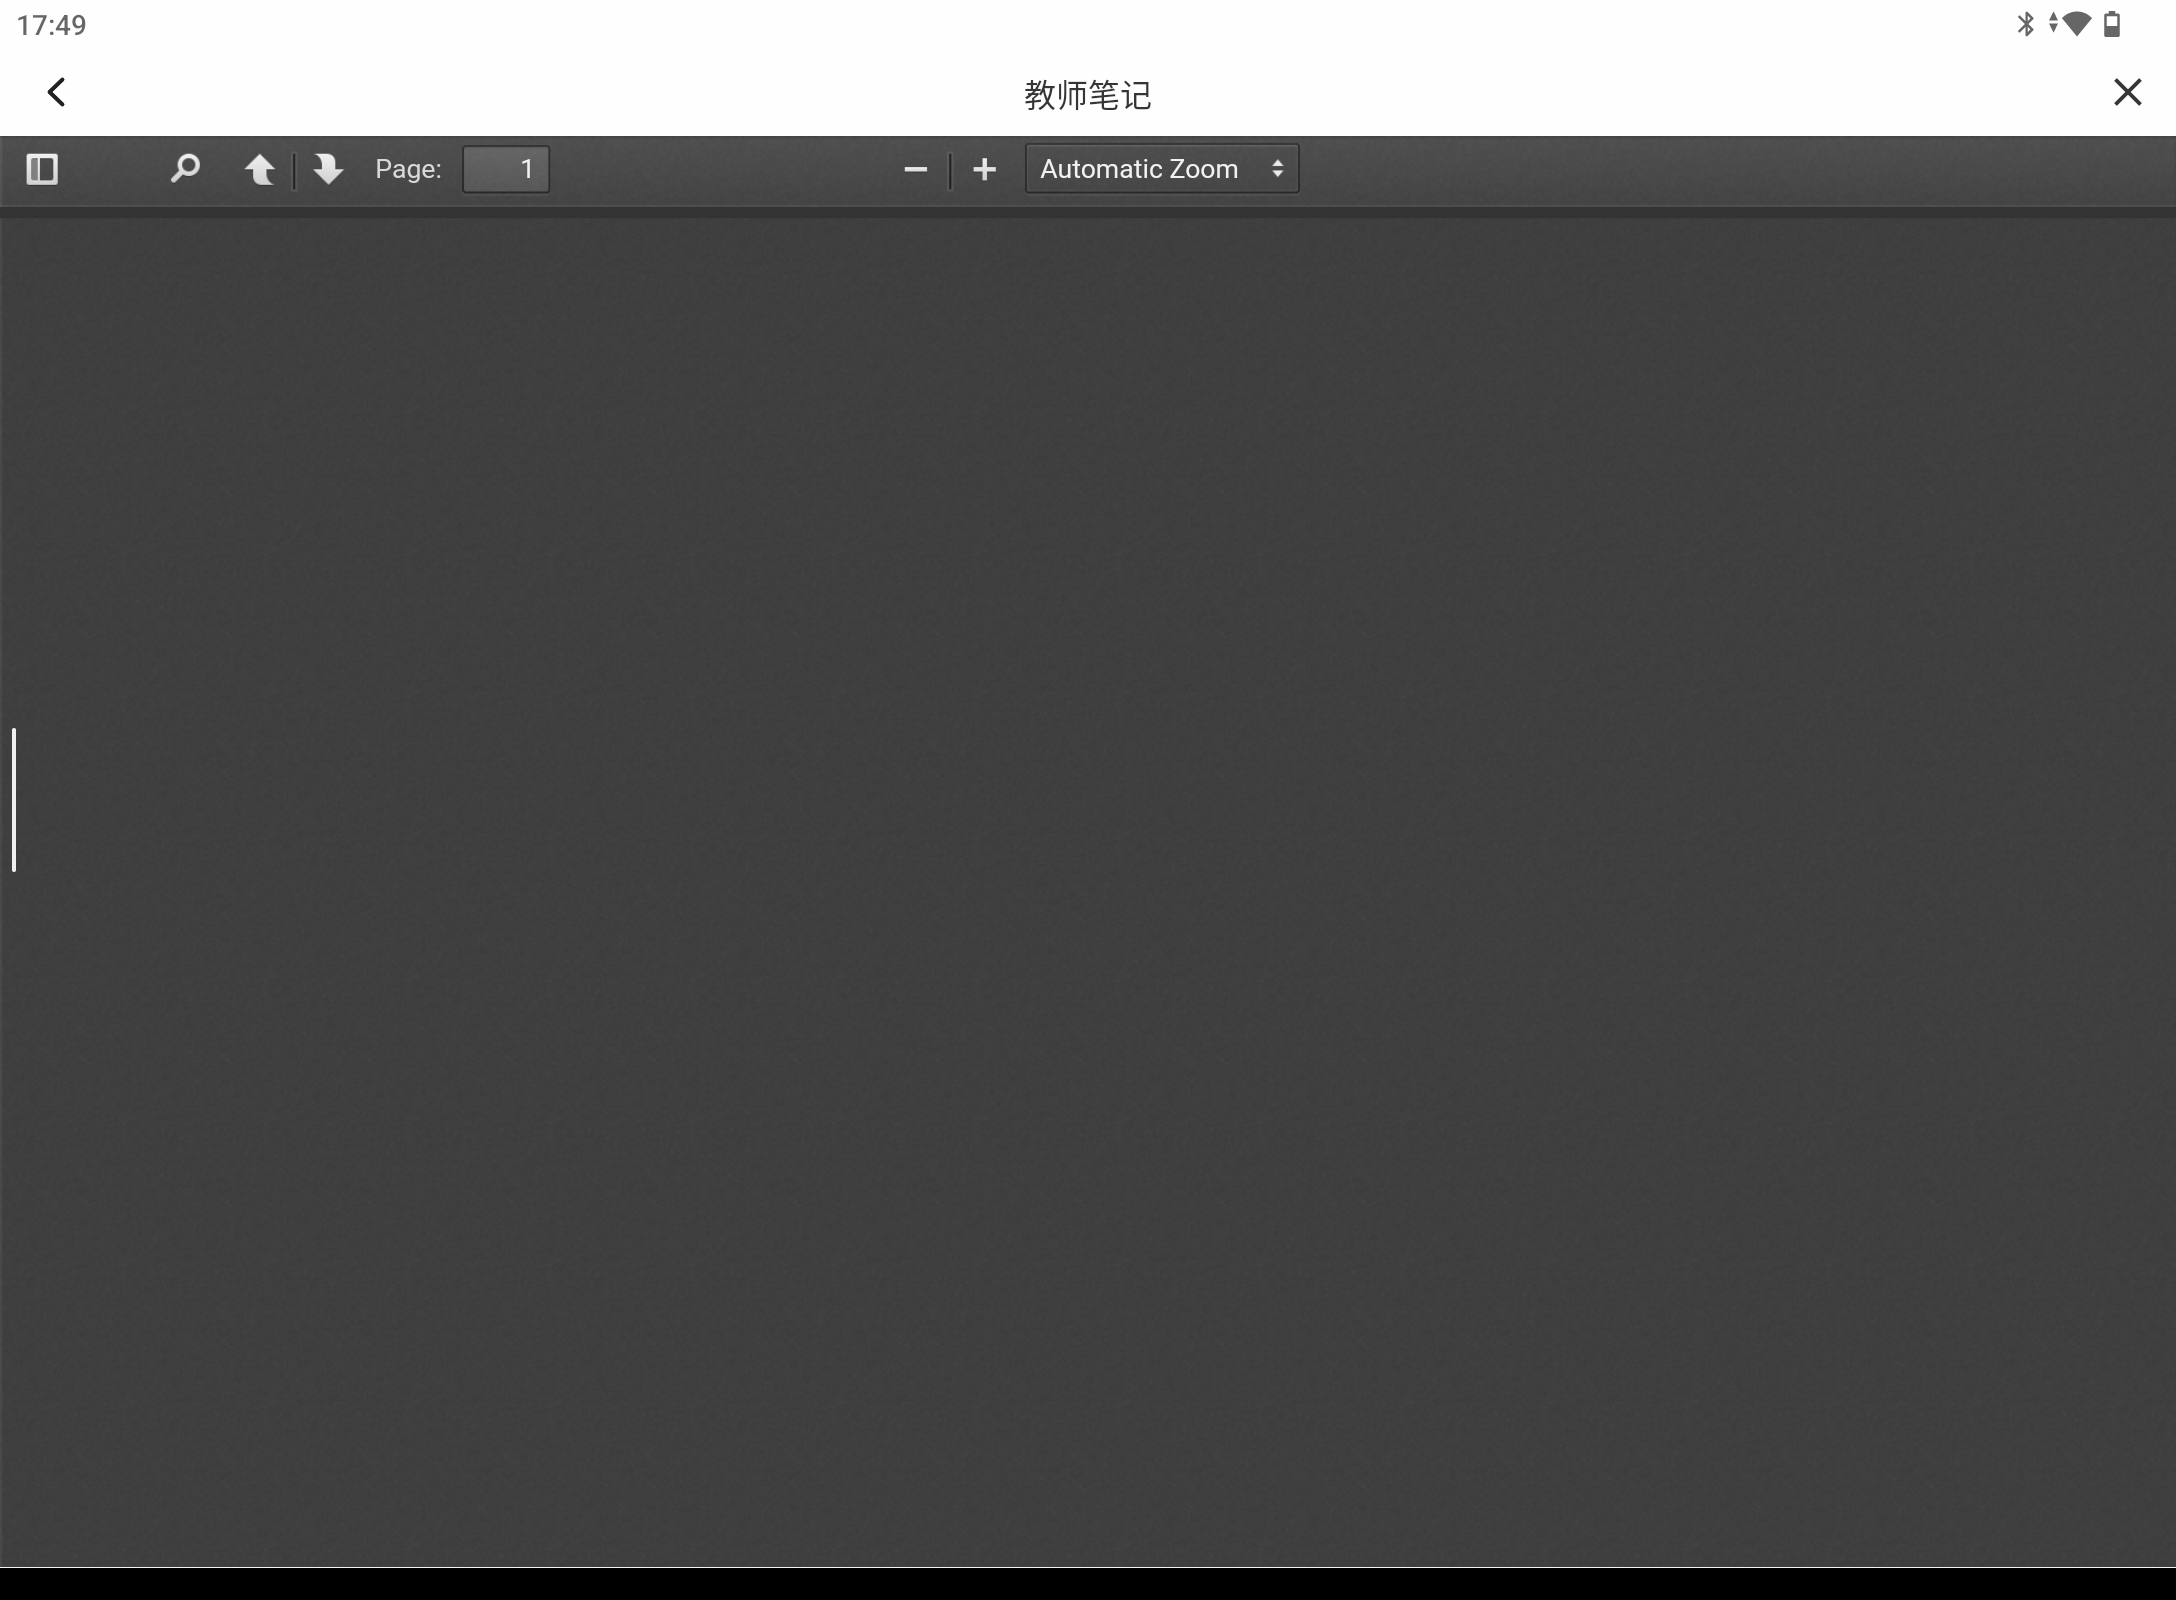Tap the data transfer arrows icon
The height and width of the screenshot is (1600, 2176).
click(x=2052, y=23)
